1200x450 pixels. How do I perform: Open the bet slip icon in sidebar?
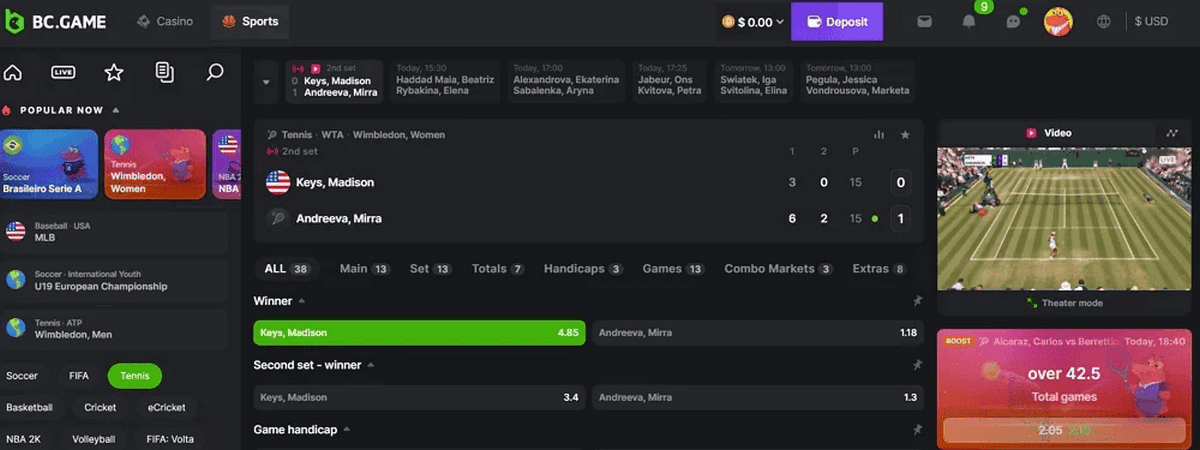point(165,72)
